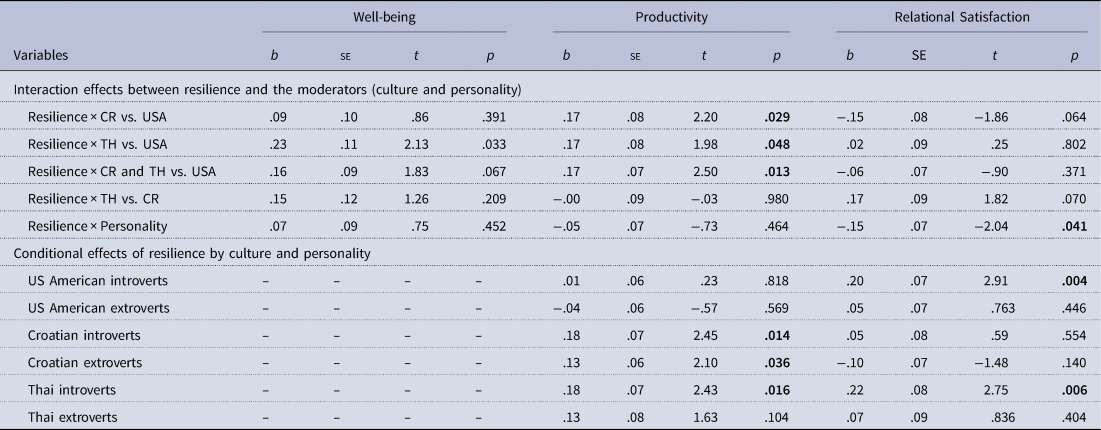Click the Resilience × TH vs. CR row label
This screenshot has width=1101, height=430.
tap(94, 198)
